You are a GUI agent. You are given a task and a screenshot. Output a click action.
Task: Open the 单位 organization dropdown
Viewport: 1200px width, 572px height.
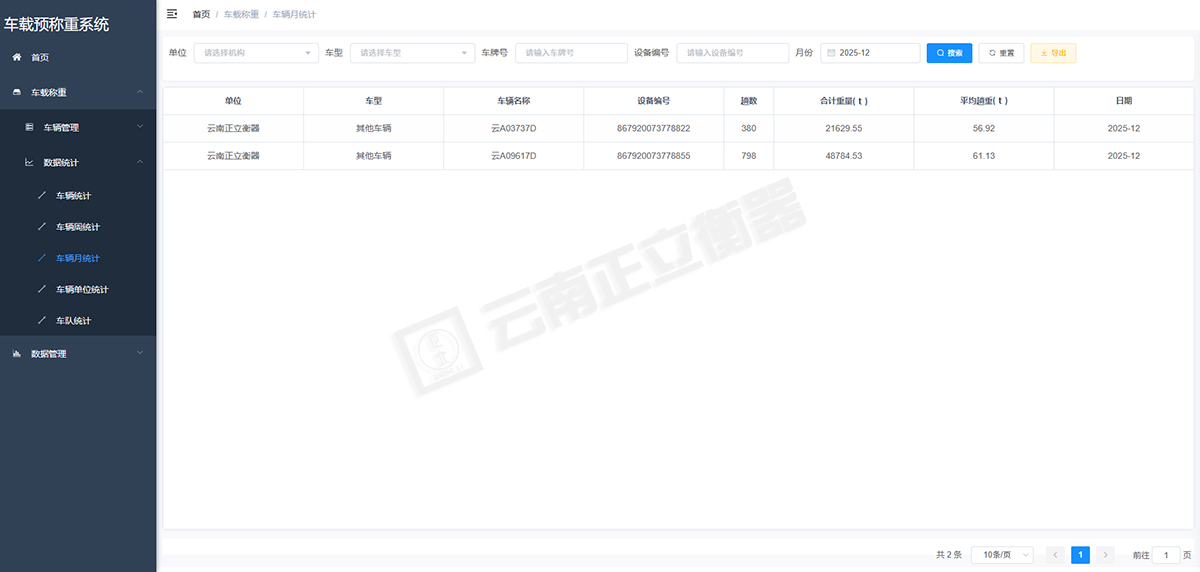tap(255, 53)
